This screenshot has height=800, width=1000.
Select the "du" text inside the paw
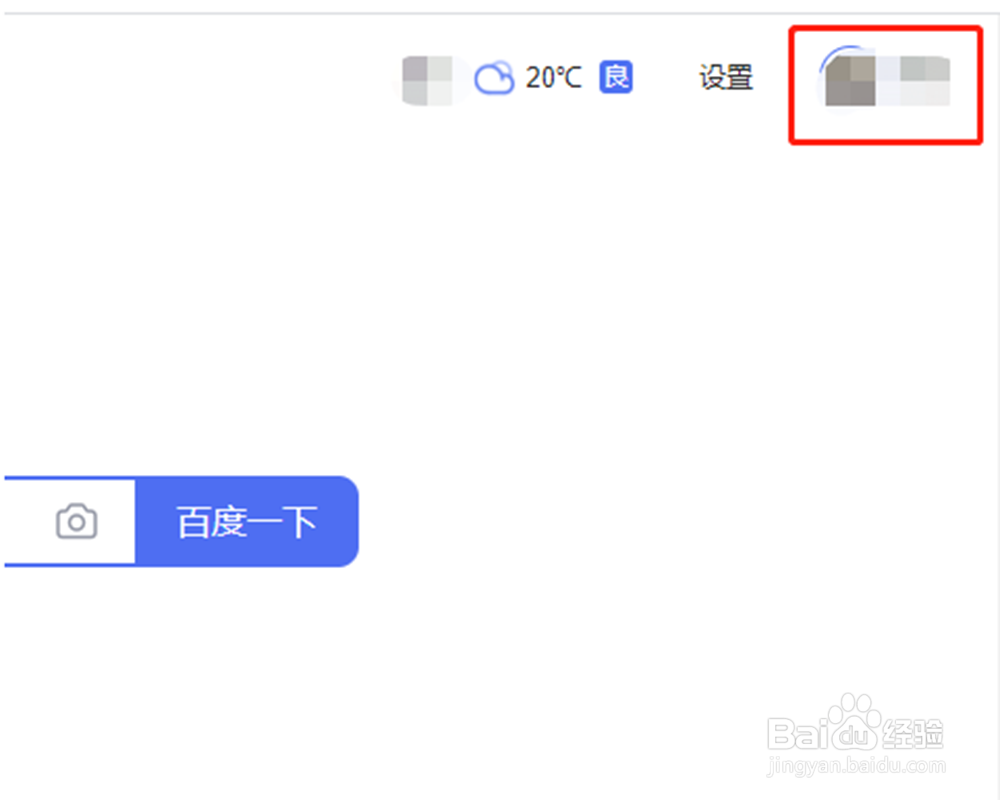[x=855, y=736]
